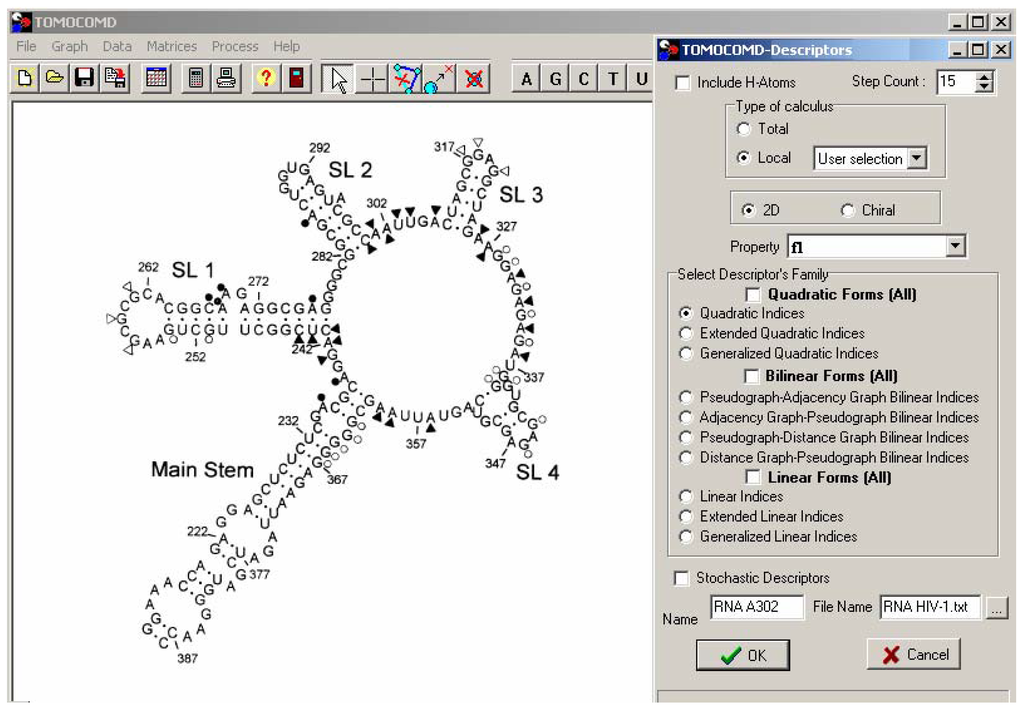Open the Graph menu
The height and width of the screenshot is (709, 1024).
tap(70, 46)
